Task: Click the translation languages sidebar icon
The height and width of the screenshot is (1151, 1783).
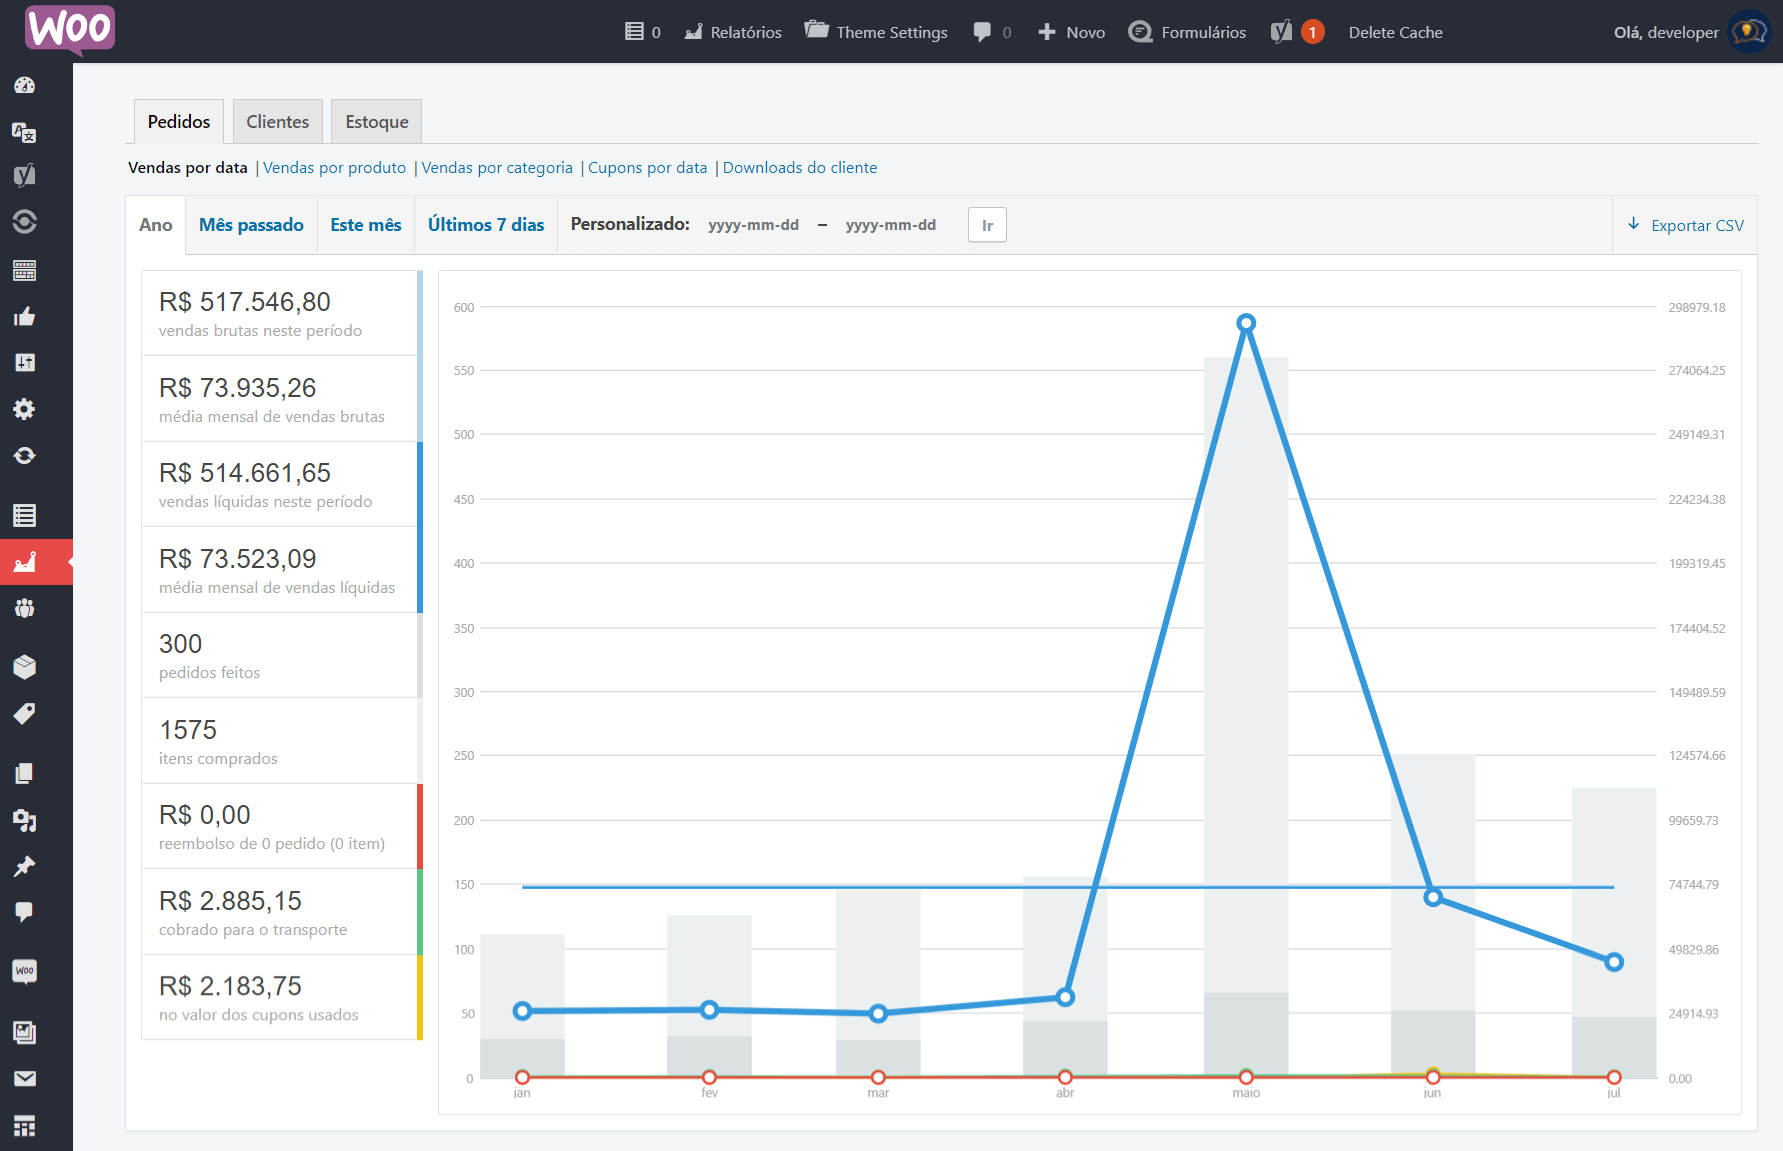Action: (25, 132)
